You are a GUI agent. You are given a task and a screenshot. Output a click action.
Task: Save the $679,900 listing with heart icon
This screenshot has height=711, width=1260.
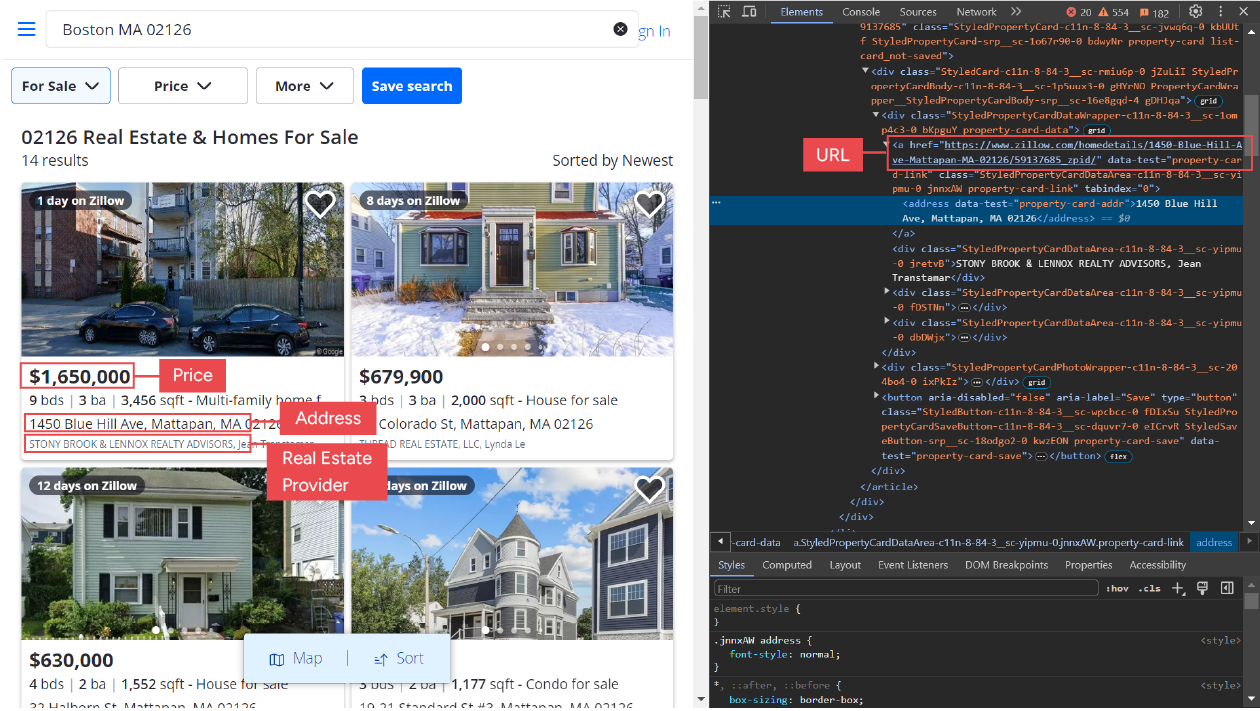click(649, 205)
